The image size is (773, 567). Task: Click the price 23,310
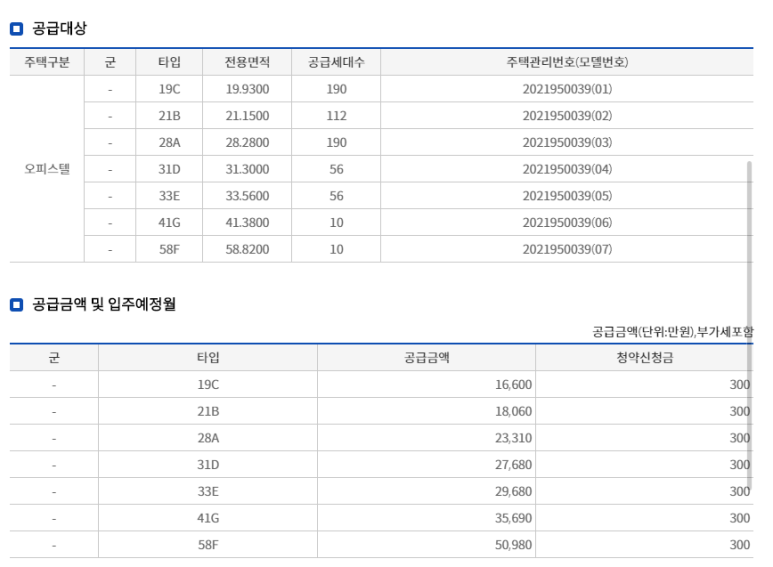click(x=513, y=438)
